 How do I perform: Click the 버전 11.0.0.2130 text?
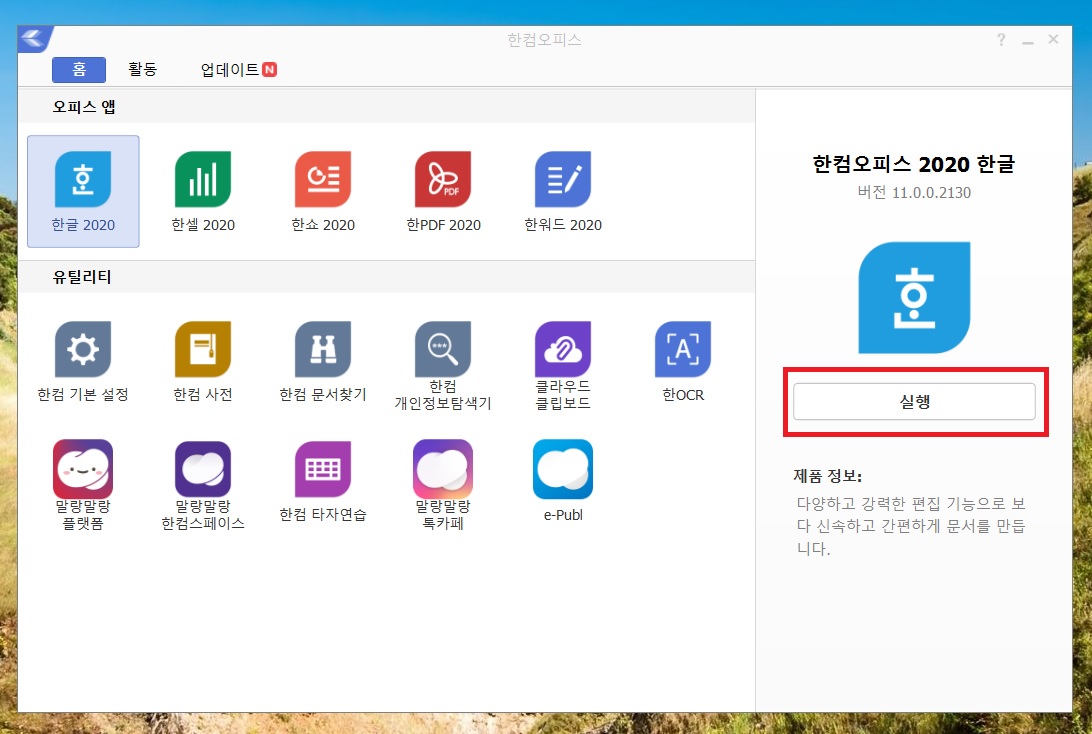[914, 193]
